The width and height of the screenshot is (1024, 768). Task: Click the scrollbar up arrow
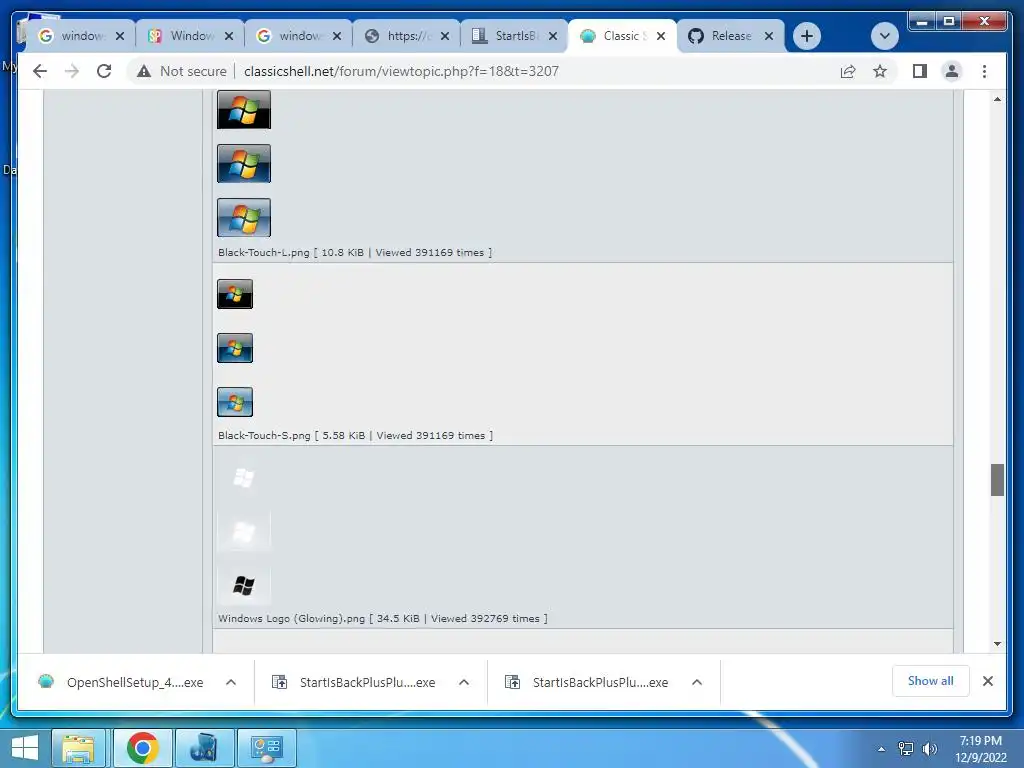(x=997, y=99)
